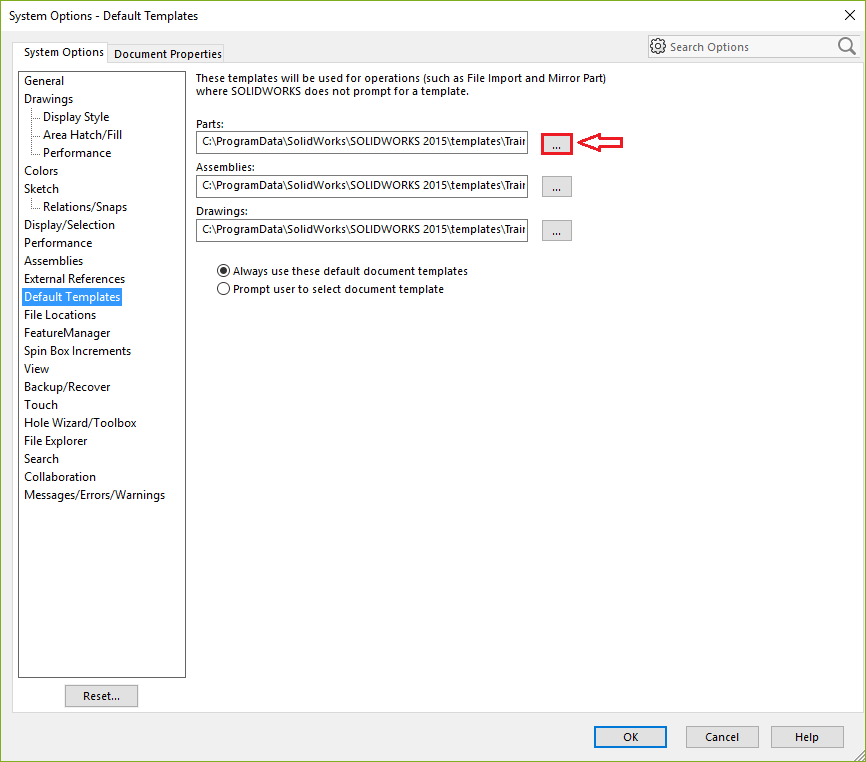Select External References options

75,279
